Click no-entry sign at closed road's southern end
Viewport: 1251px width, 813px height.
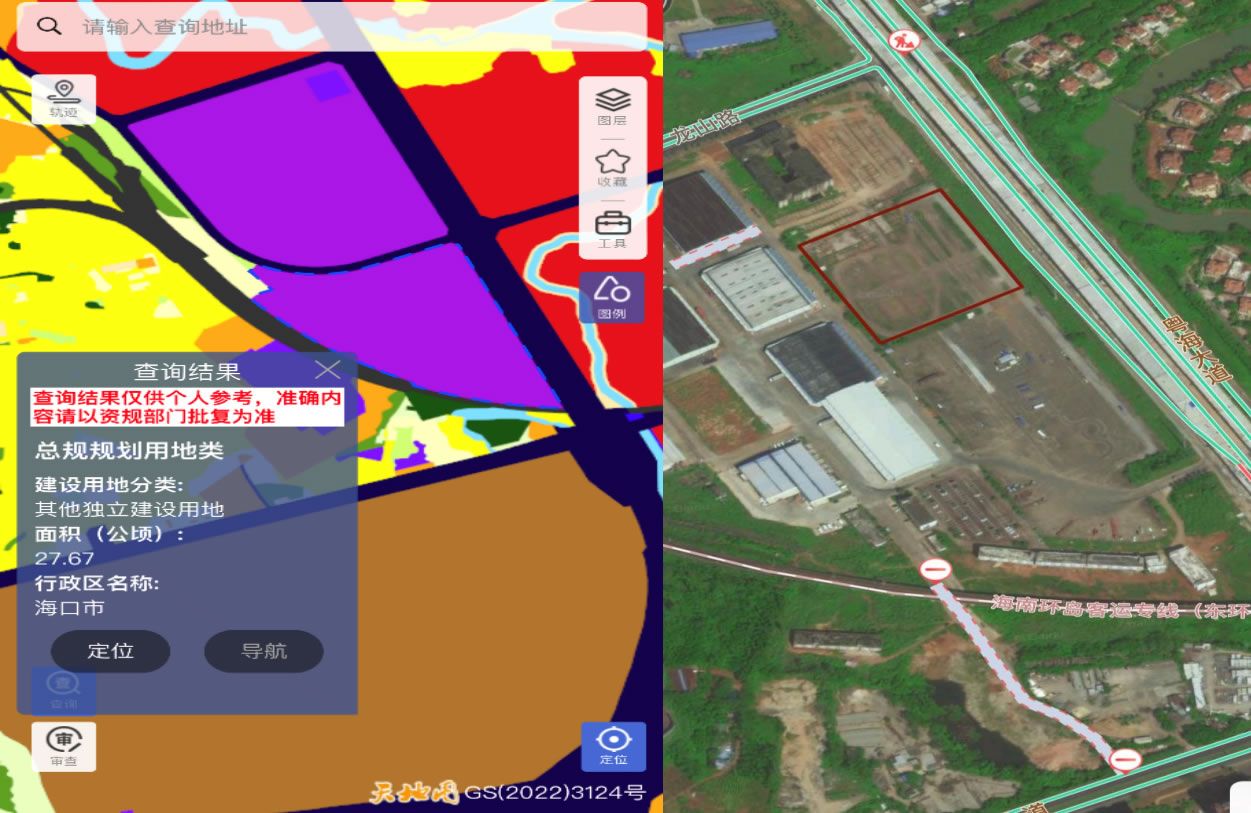[x=1125, y=760]
